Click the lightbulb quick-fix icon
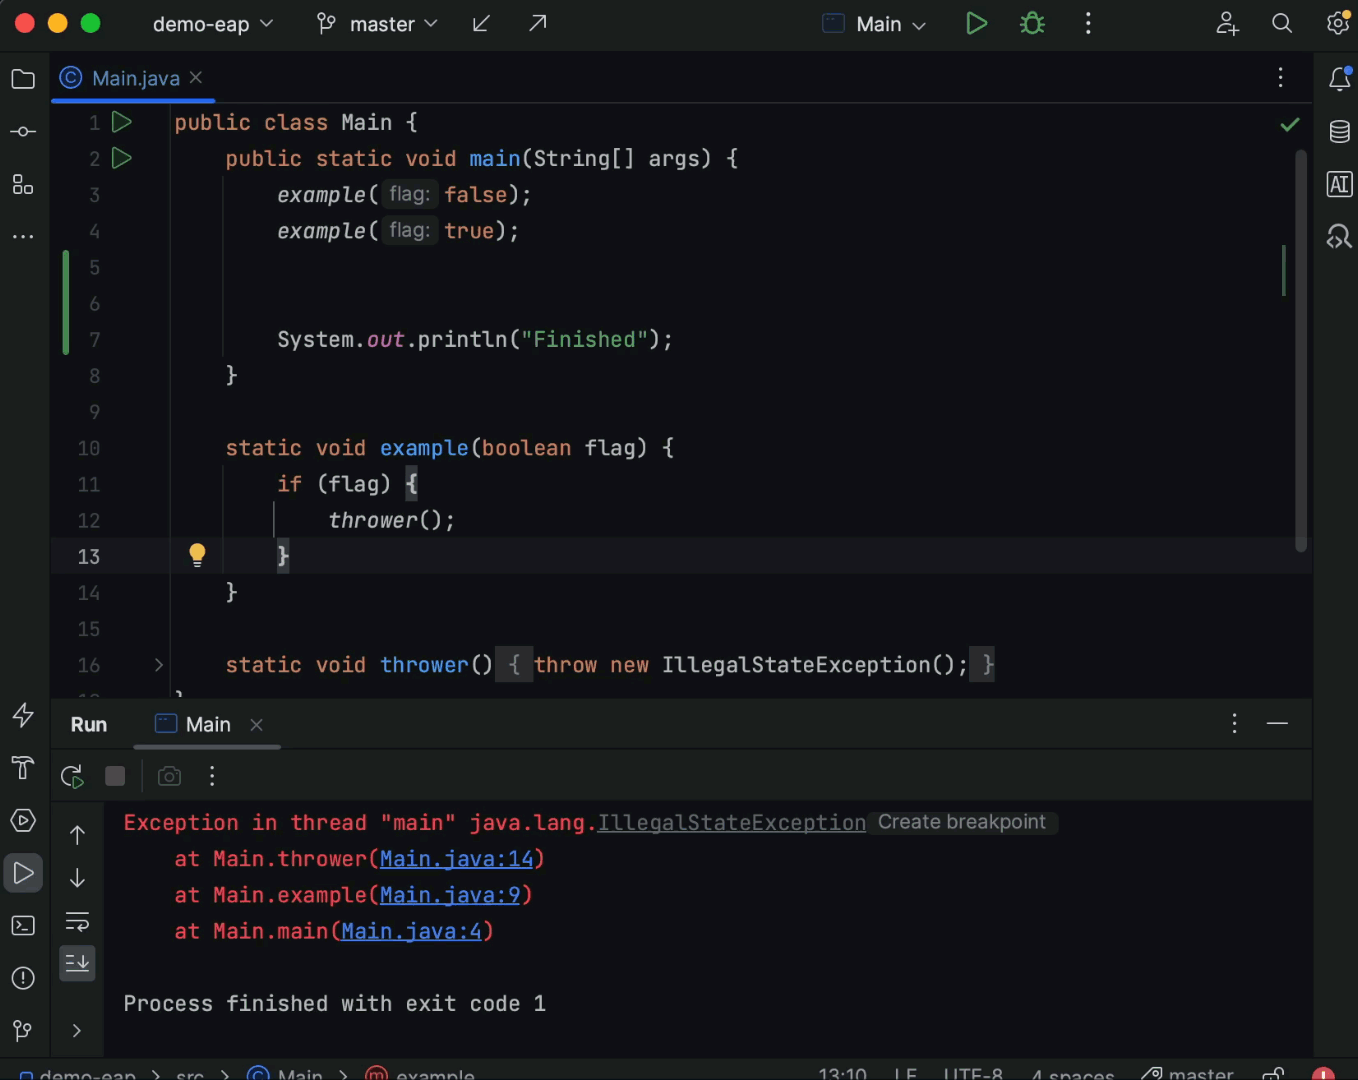This screenshot has width=1358, height=1080. pos(197,555)
